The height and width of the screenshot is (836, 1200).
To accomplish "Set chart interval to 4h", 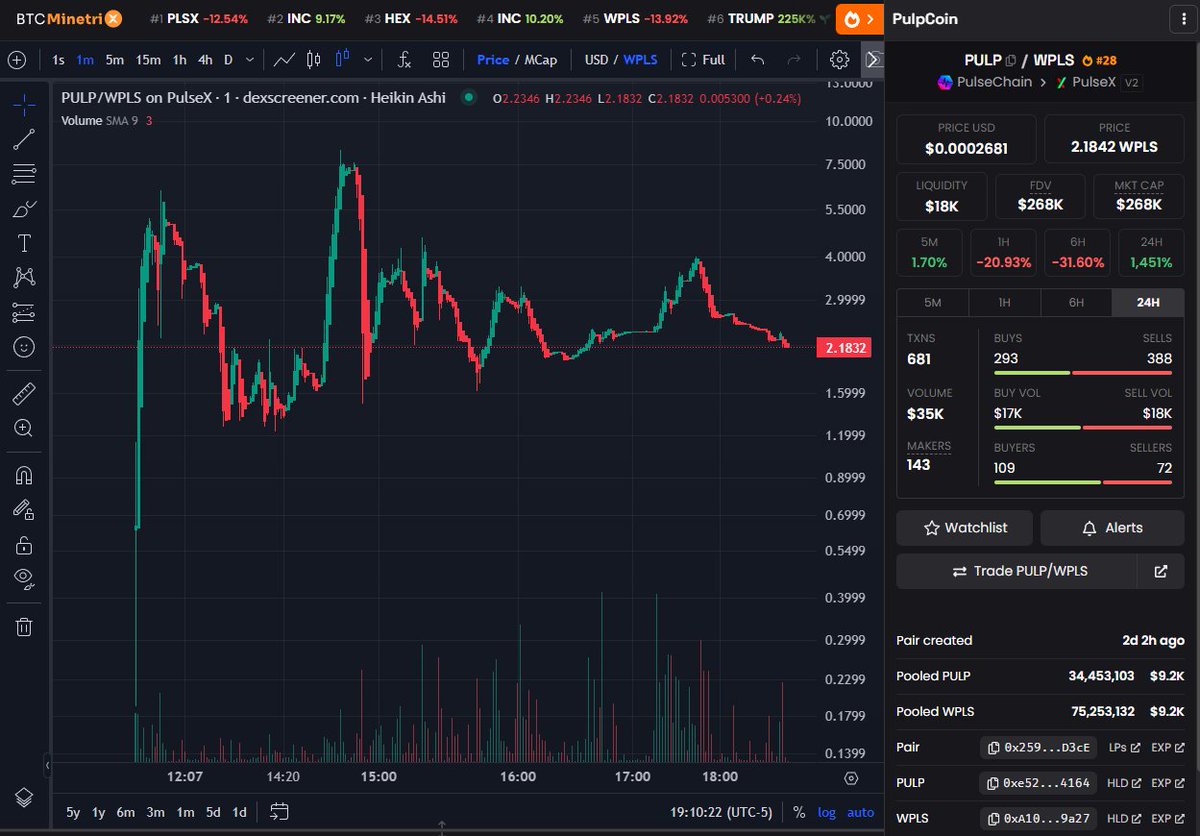I will coord(205,60).
